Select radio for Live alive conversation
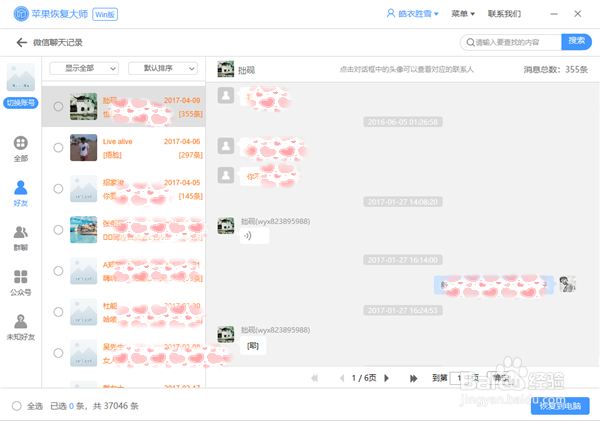This screenshot has width=600, height=421. (x=58, y=147)
